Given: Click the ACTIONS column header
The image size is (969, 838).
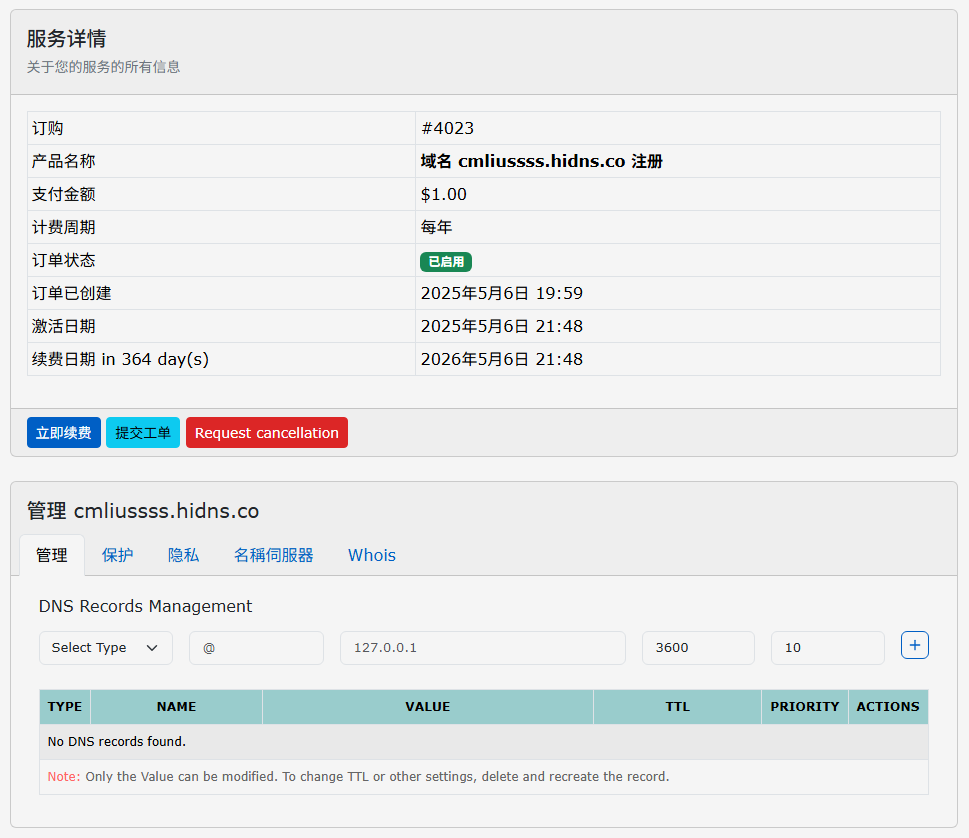Looking at the screenshot, I should (887, 707).
